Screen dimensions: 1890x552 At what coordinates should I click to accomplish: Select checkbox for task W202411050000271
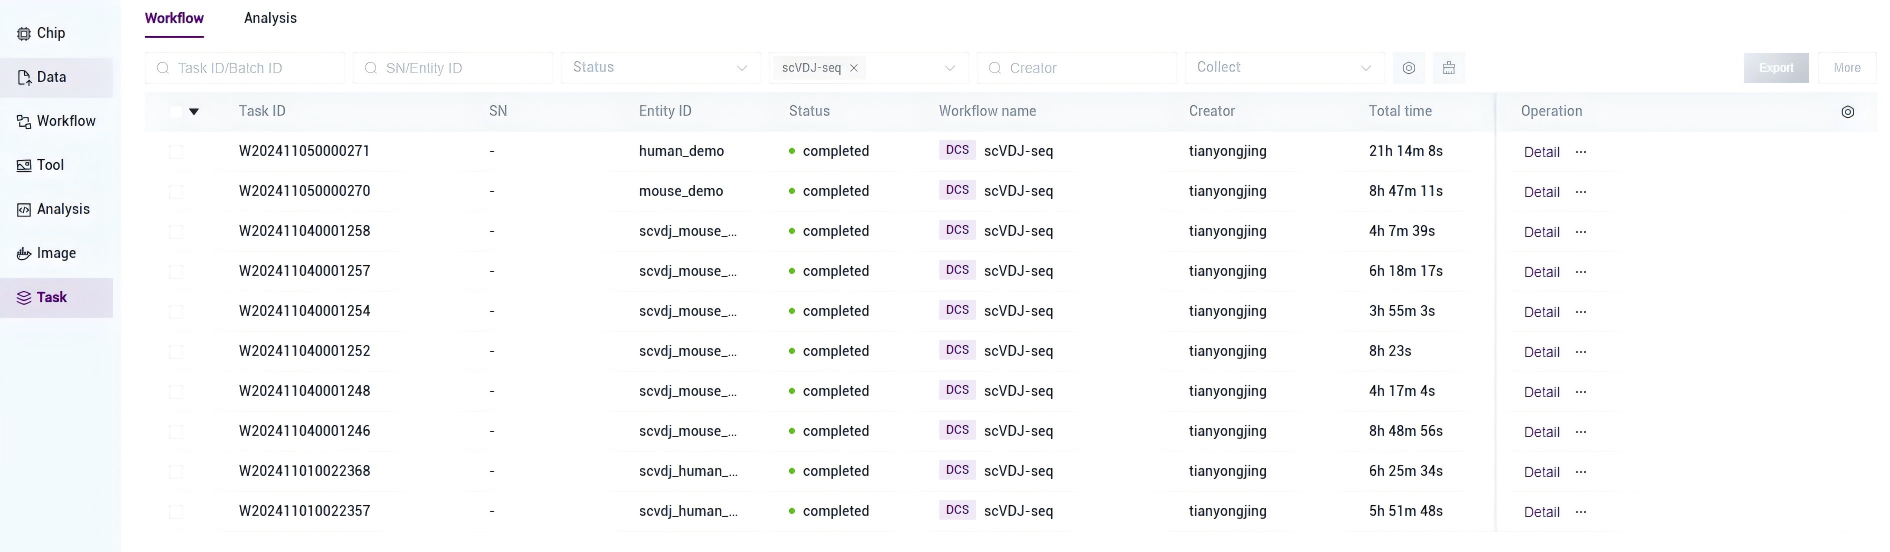[176, 151]
